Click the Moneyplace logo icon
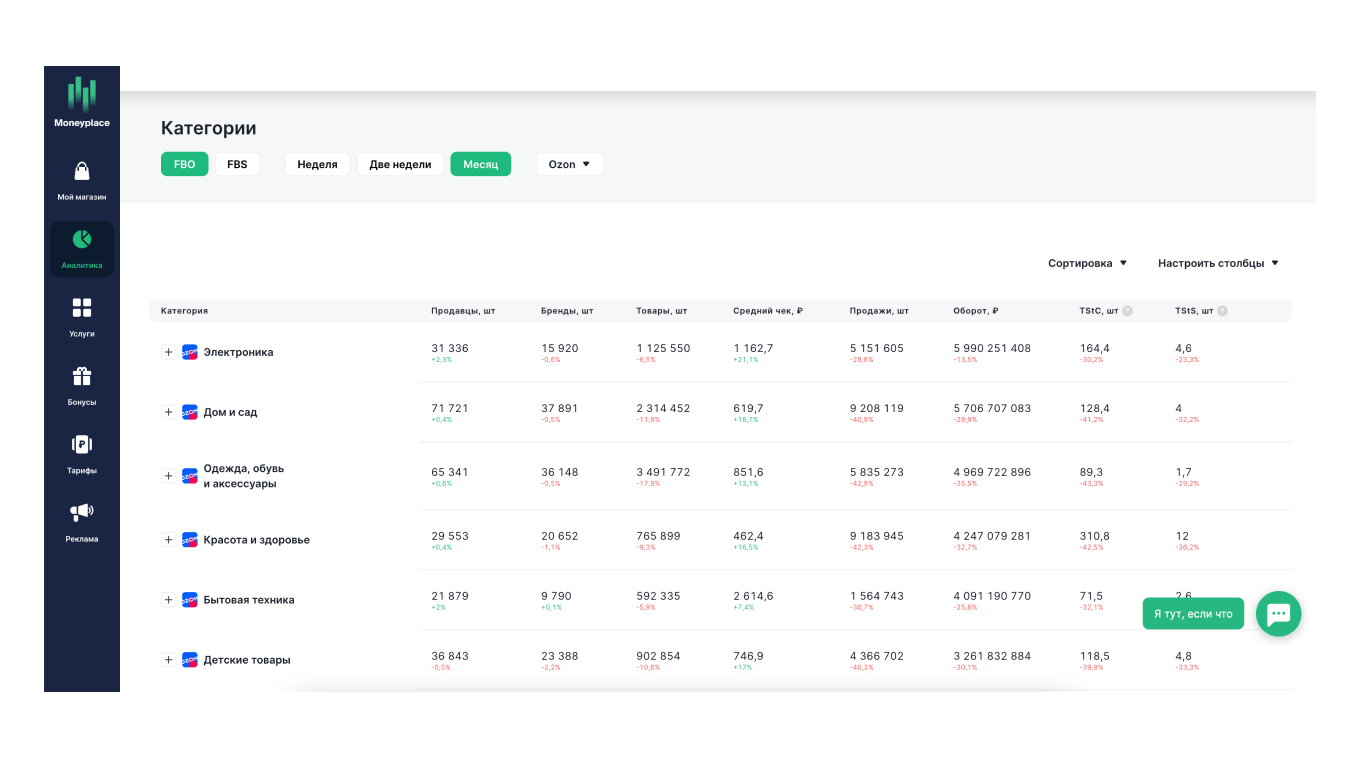Image resolution: width=1360 pixels, height=759 pixels. coord(82,94)
